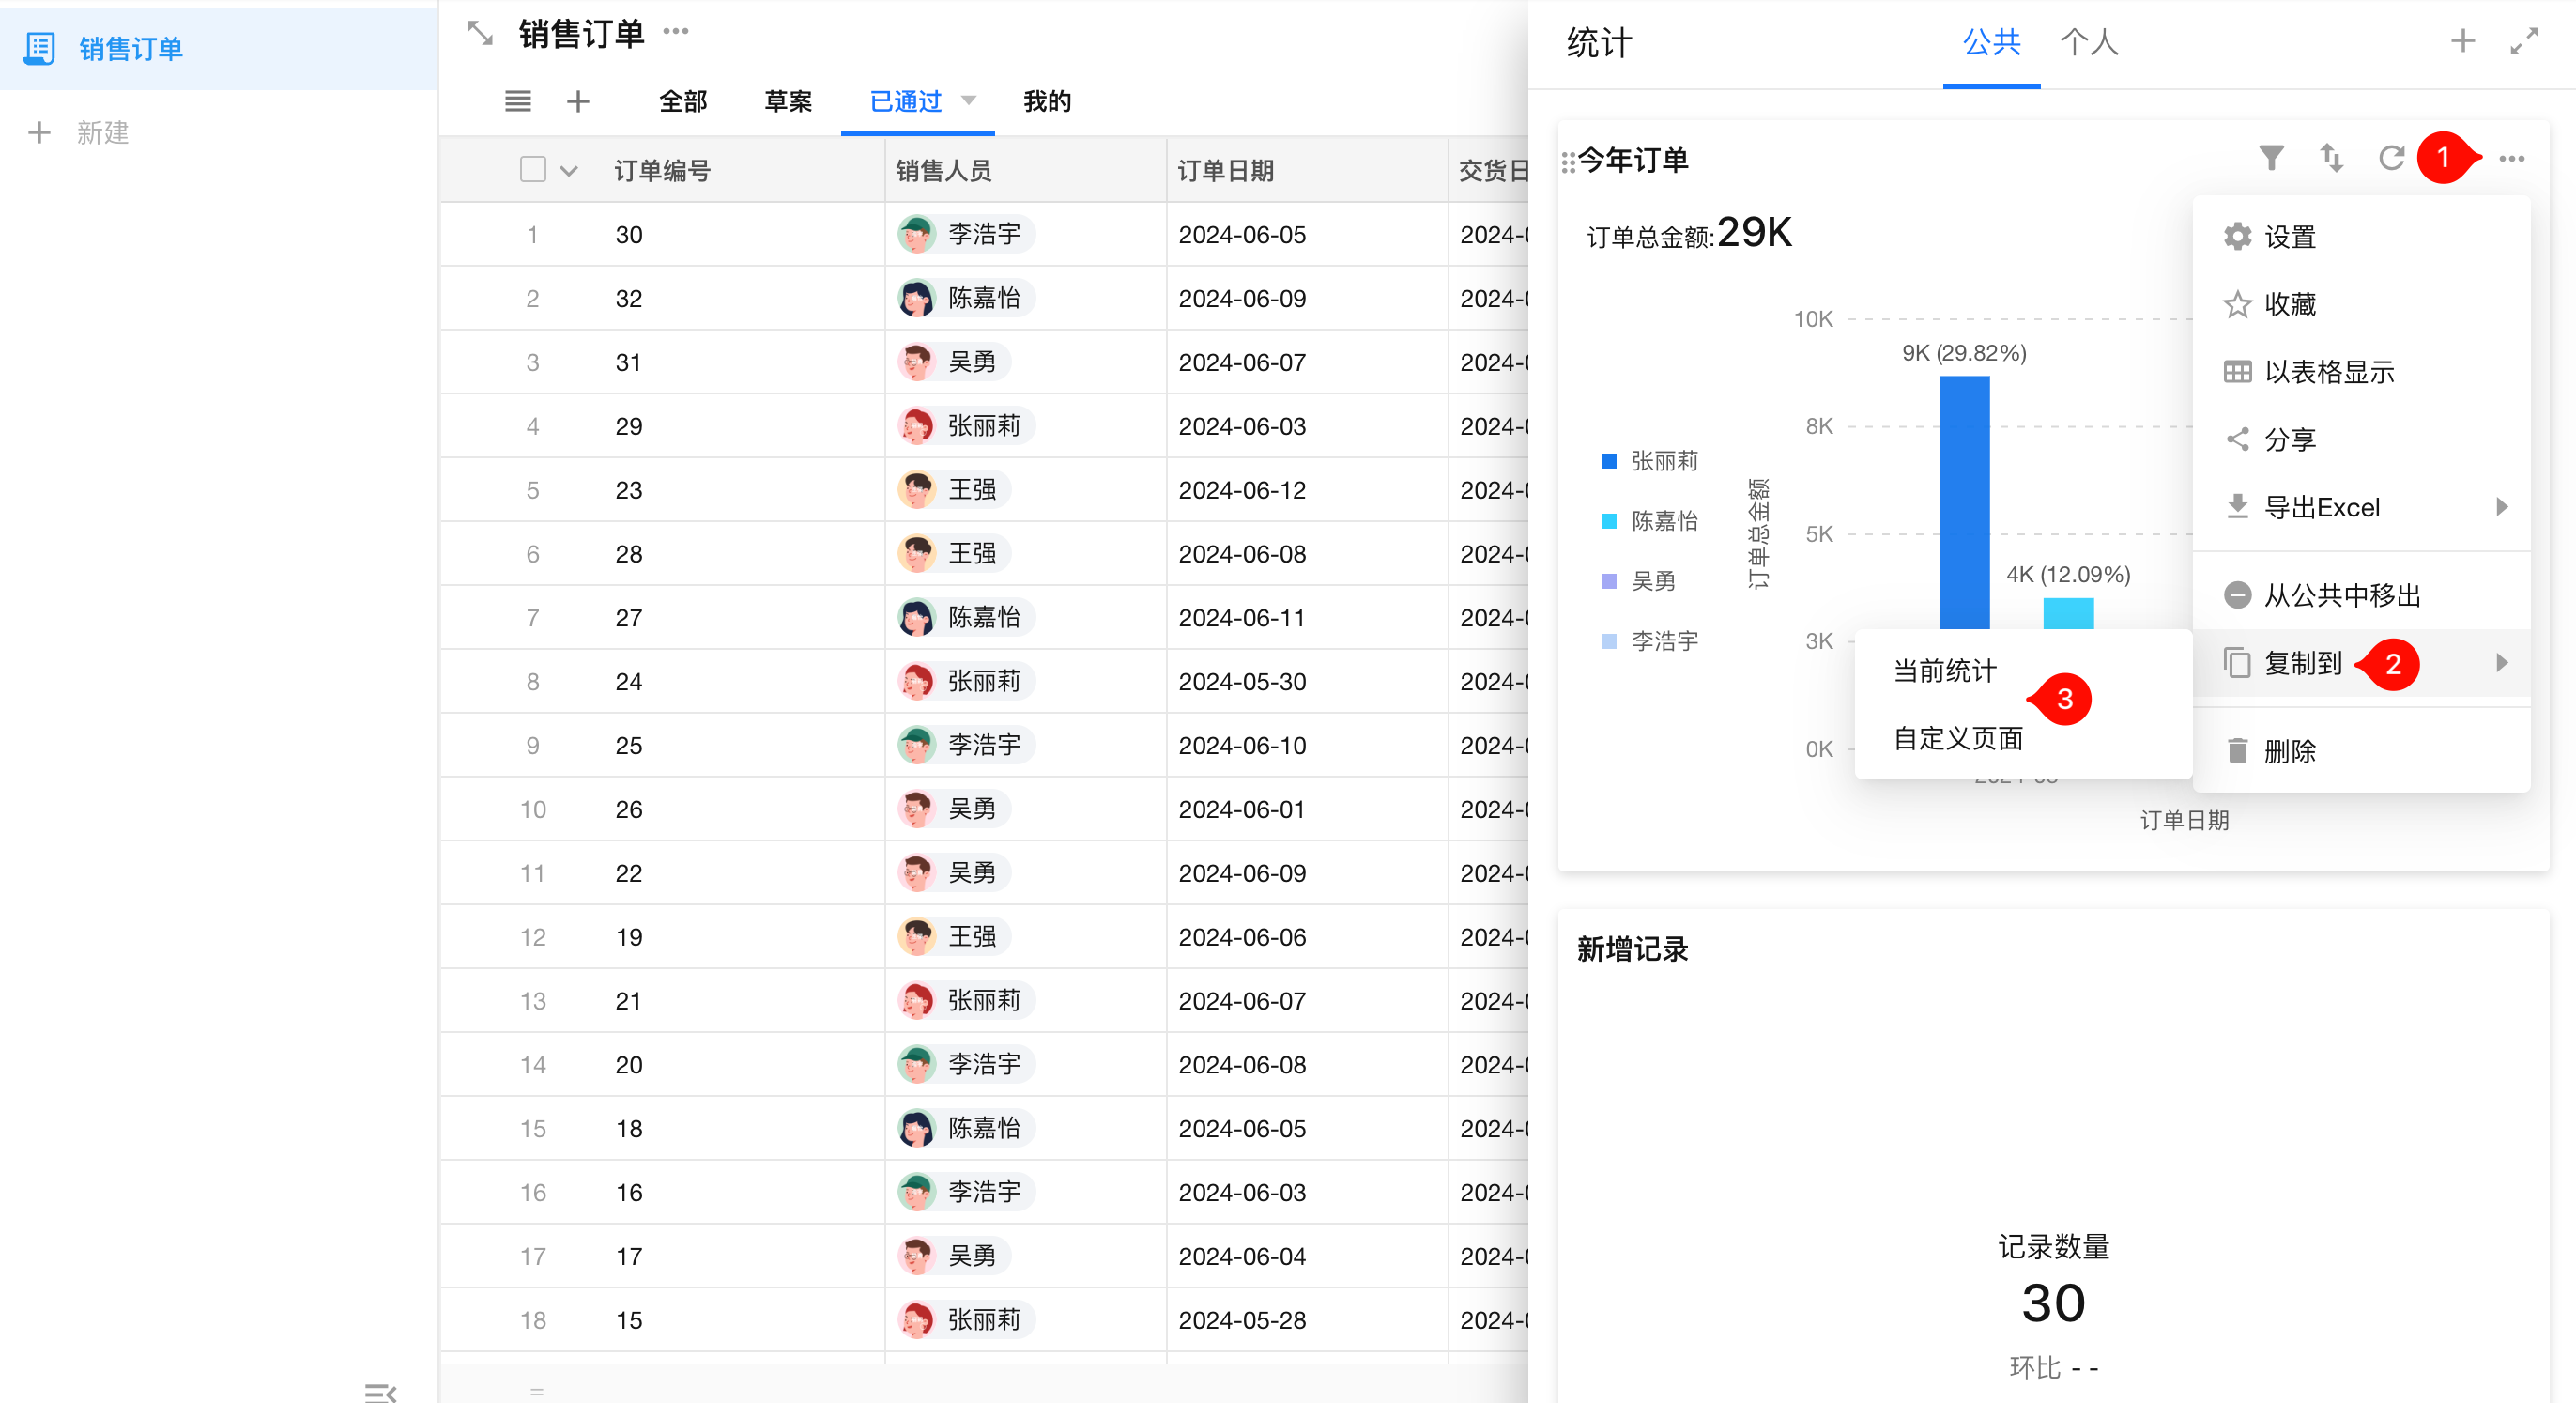
Task: Choose 自定义页面 in copy-to submenu
Action: [1957, 739]
